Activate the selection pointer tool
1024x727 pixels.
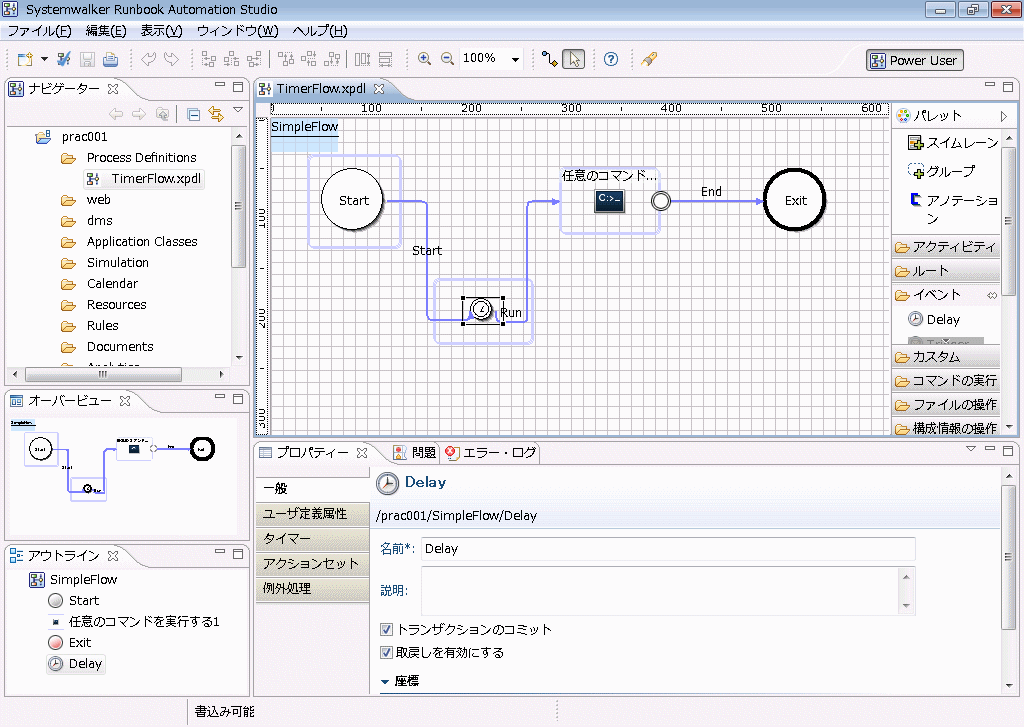click(x=574, y=59)
